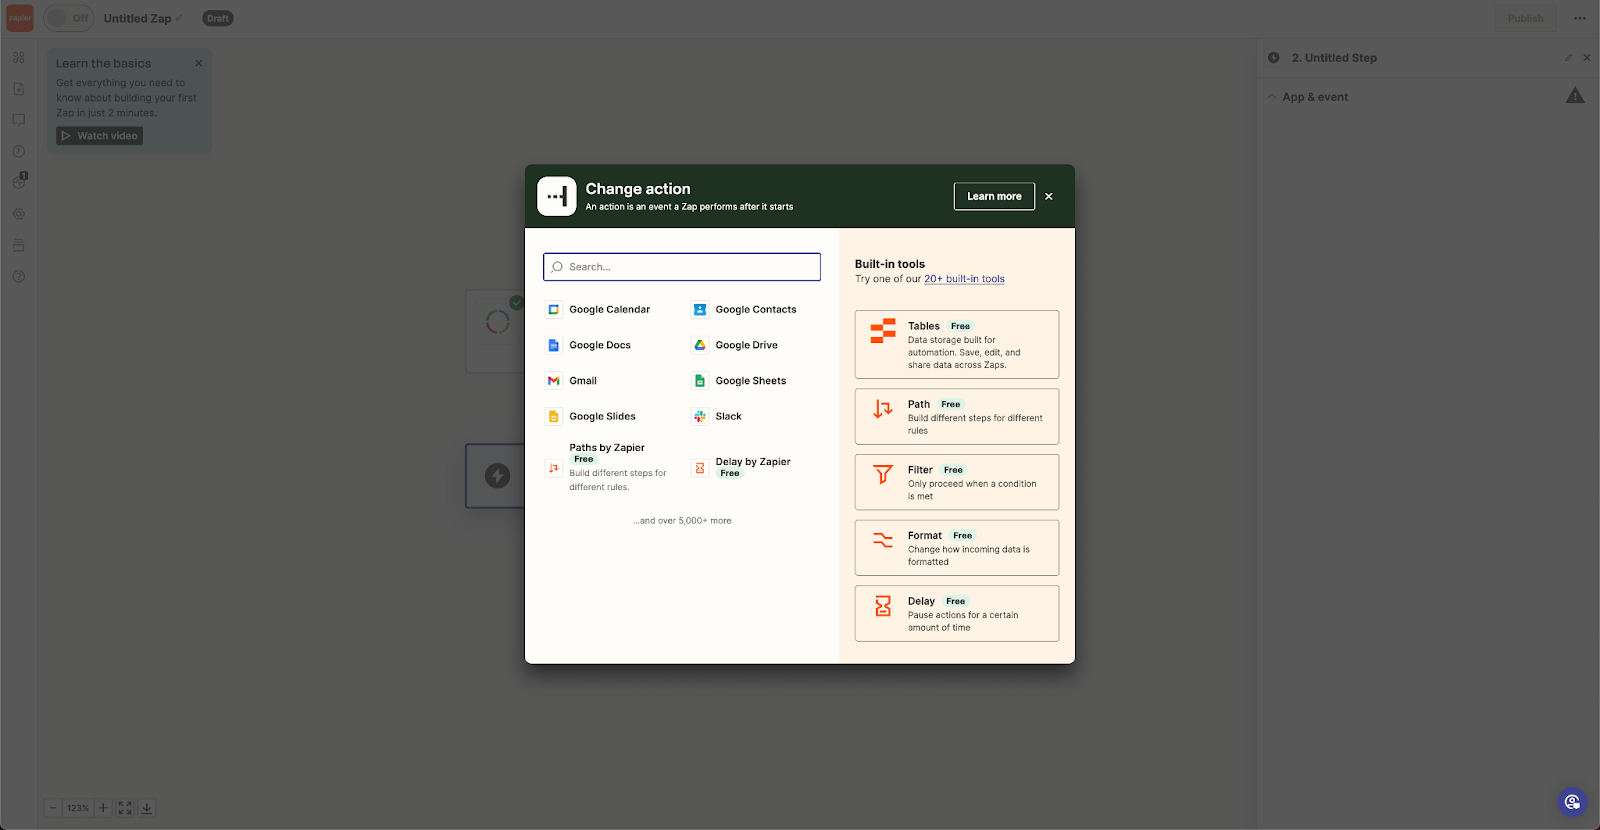Select the trigger step card on canvas
Image resolution: width=1600 pixels, height=830 pixels.
pyautogui.click(x=496, y=331)
